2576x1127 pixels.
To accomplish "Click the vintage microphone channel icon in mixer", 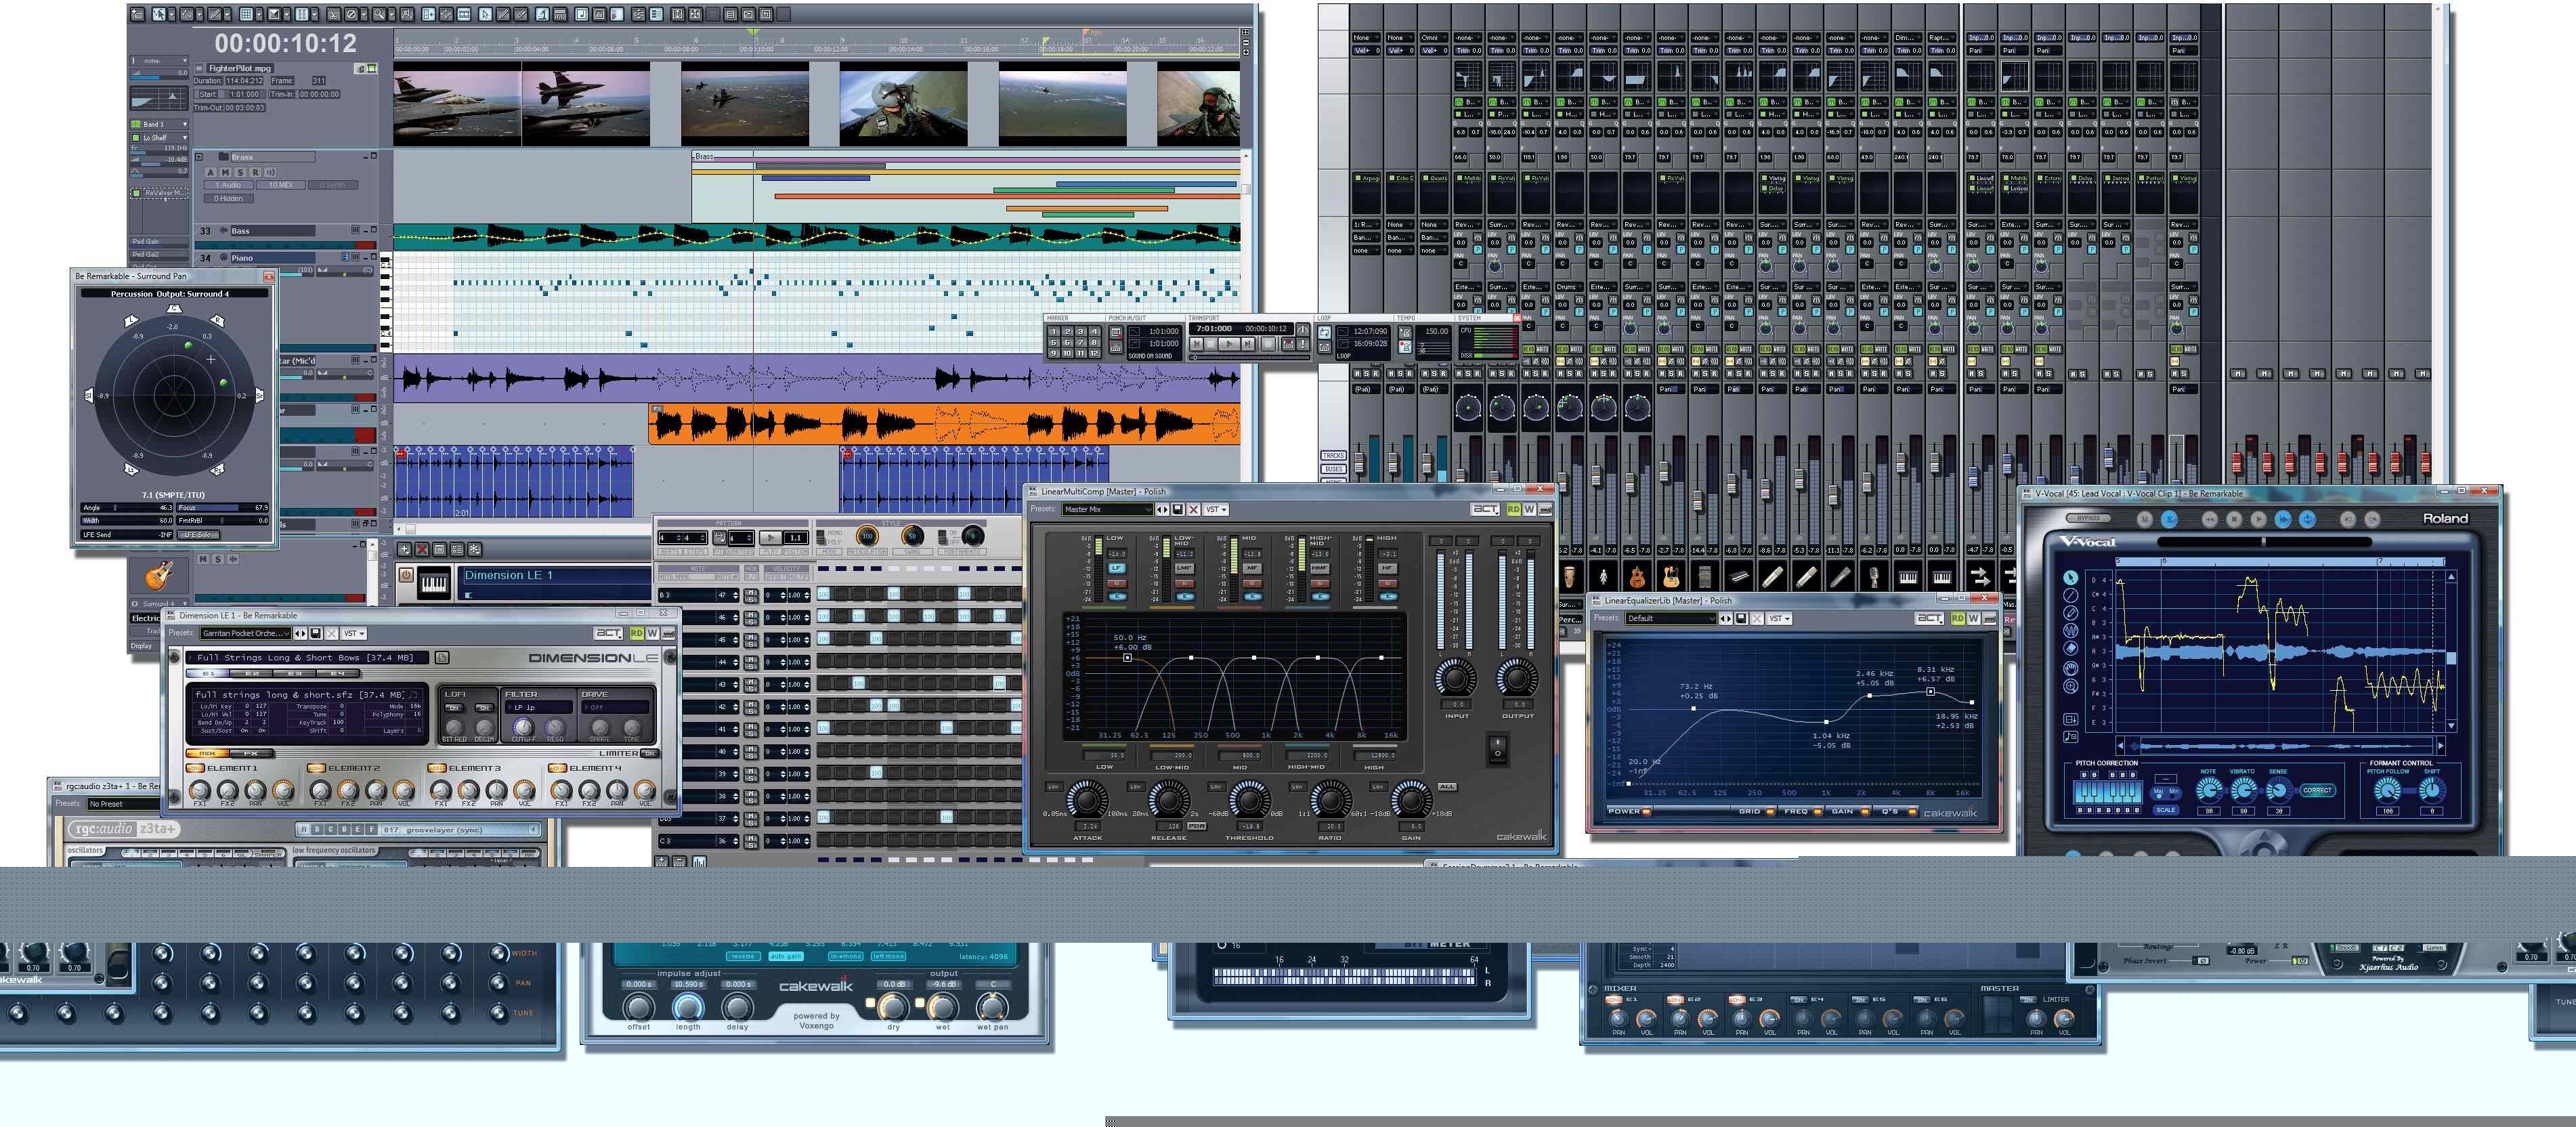I will pyautogui.click(x=1874, y=576).
